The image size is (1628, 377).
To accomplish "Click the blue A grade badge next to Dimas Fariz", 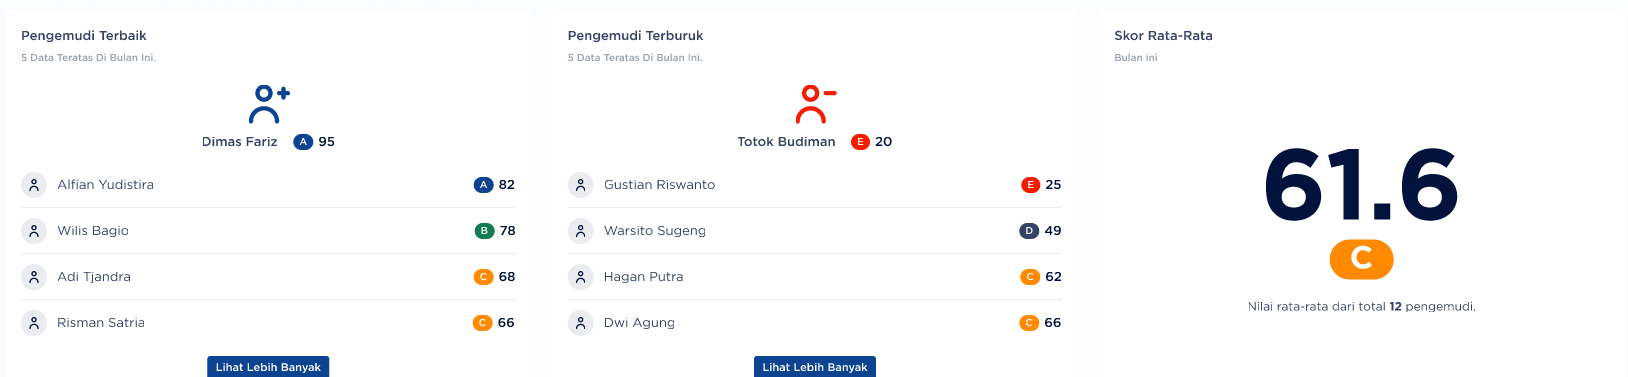I will click(303, 142).
